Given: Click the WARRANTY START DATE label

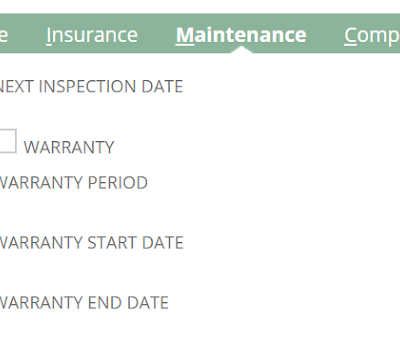Looking at the screenshot, I should click(91, 243).
